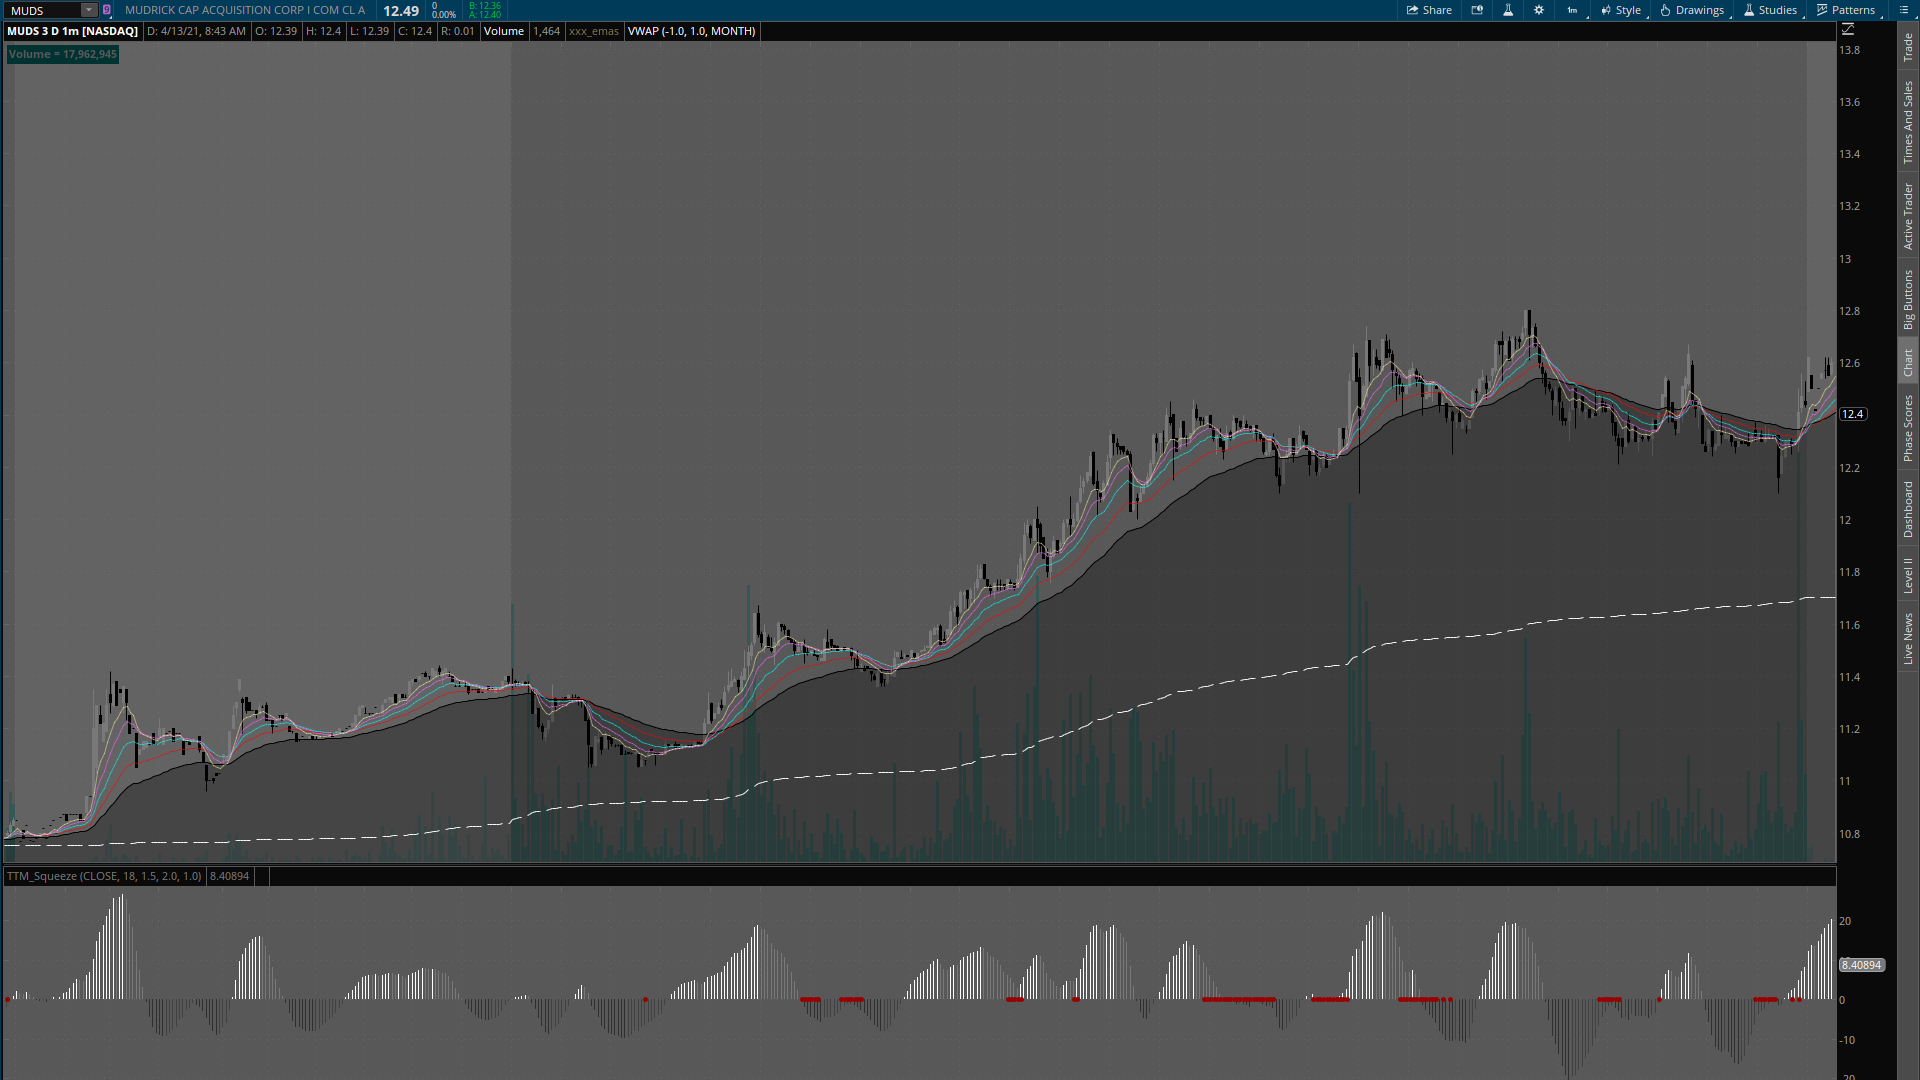
Task: Expand the MUDS symbol dropdown arrow
Action: click(89, 10)
